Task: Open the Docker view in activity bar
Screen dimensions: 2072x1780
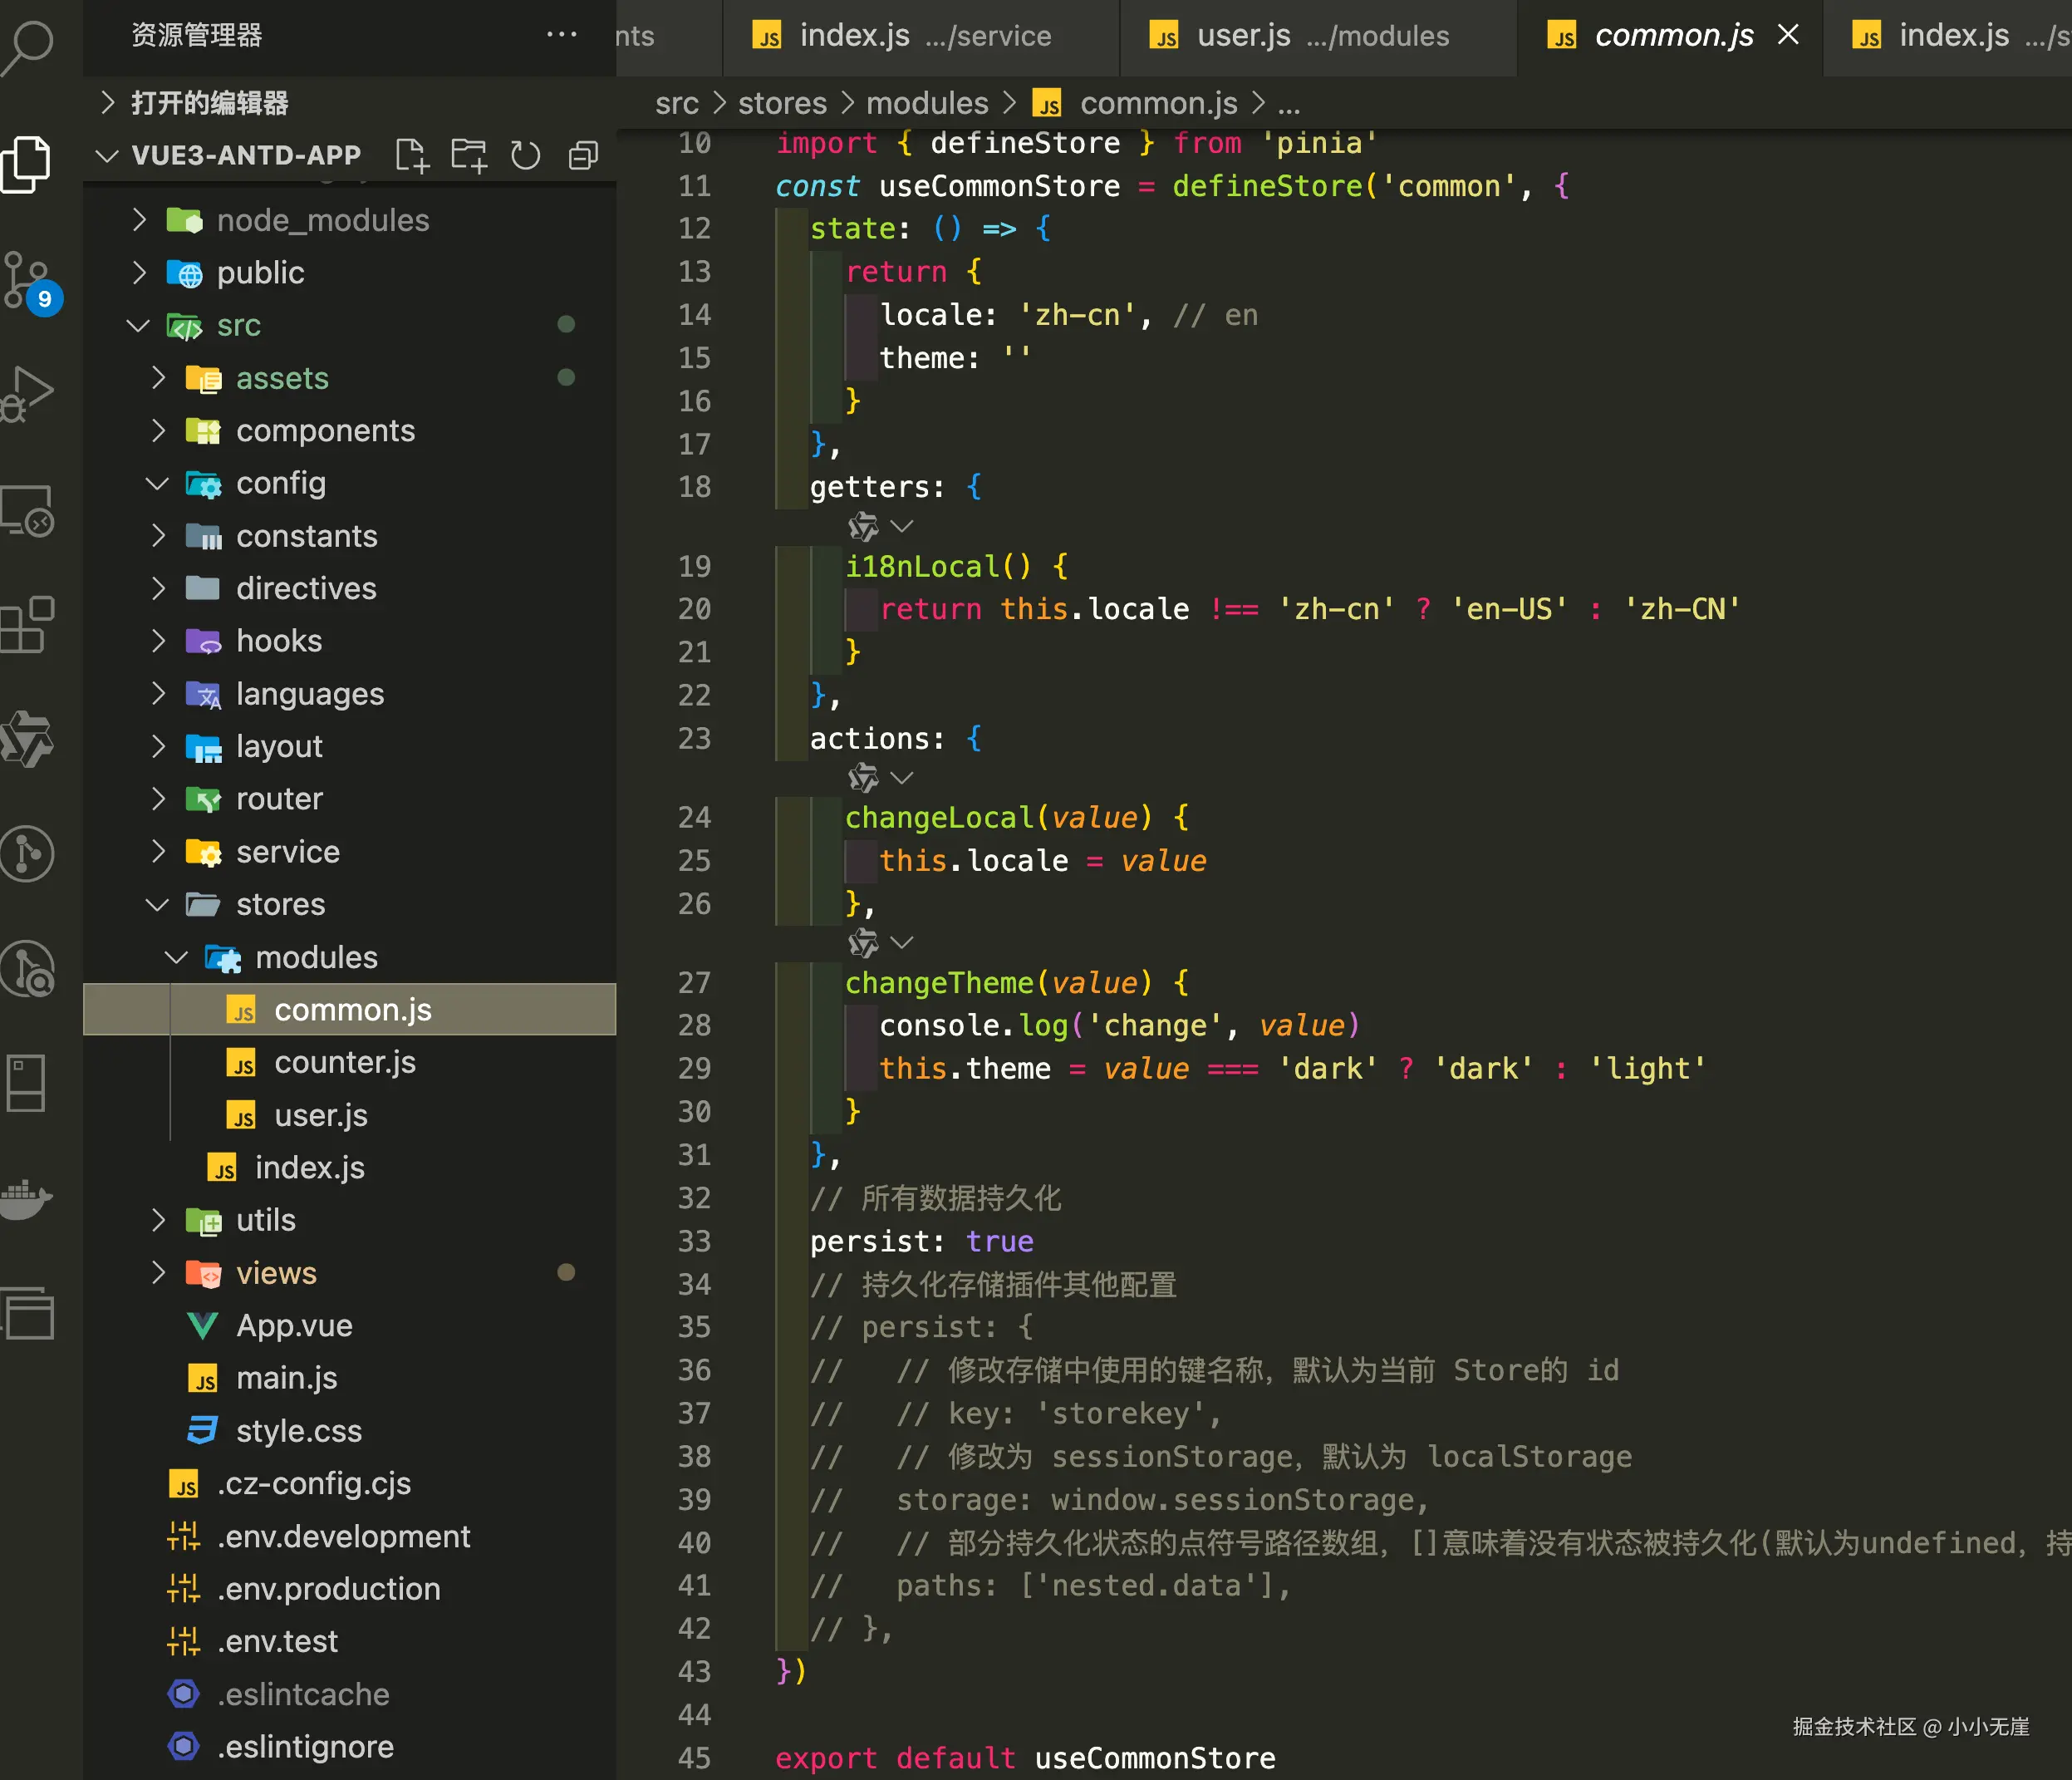Action: [x=28, y=1197]
